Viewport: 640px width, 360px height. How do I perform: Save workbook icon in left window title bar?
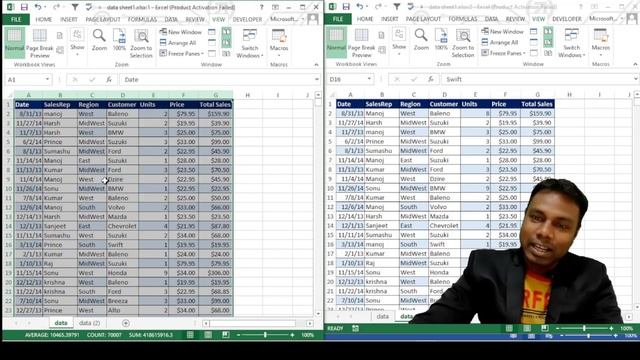pos(24,7)
